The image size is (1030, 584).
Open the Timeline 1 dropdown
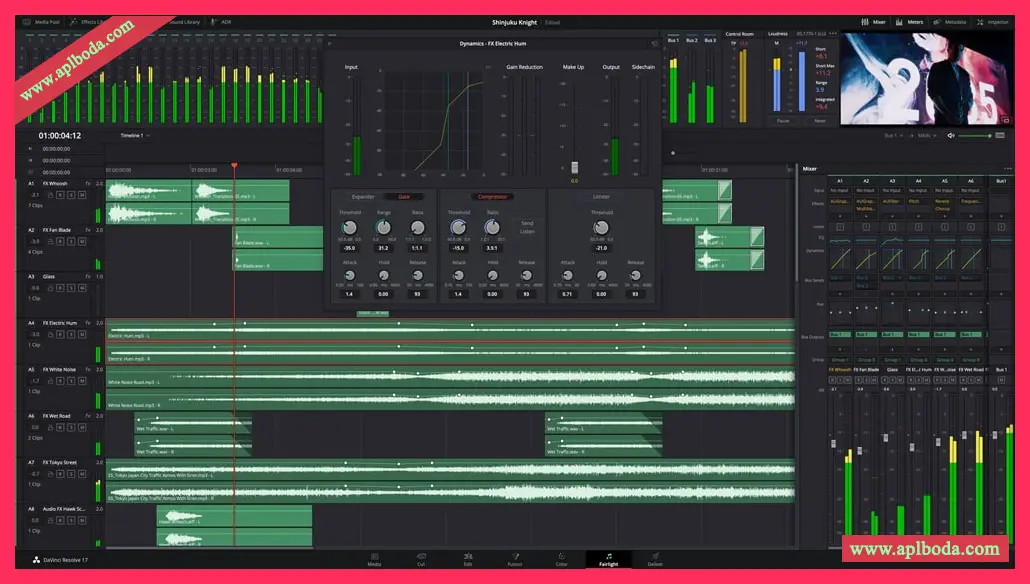pos(134,135)
